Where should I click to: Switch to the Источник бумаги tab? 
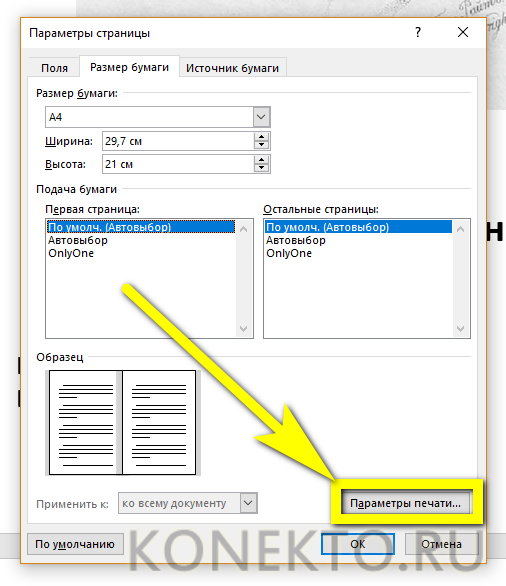(232, 68)
